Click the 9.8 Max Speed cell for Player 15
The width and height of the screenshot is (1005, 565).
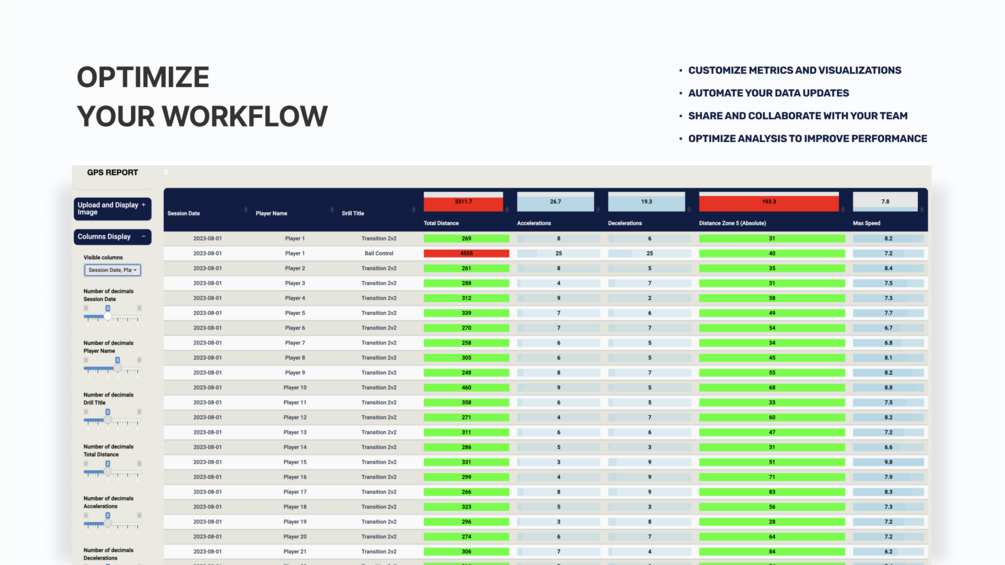[888, 463]
